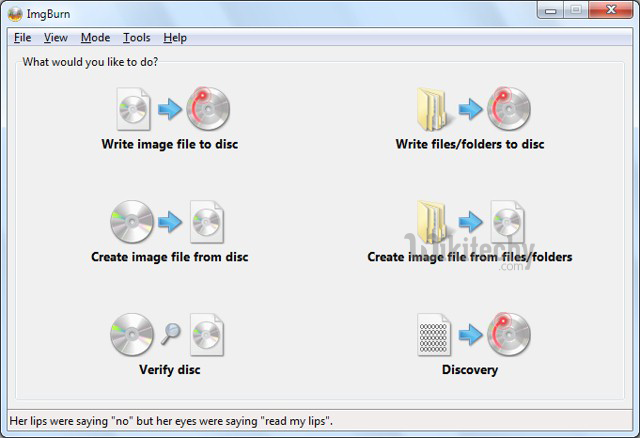Open the Mode menu

tap(96, 38)
